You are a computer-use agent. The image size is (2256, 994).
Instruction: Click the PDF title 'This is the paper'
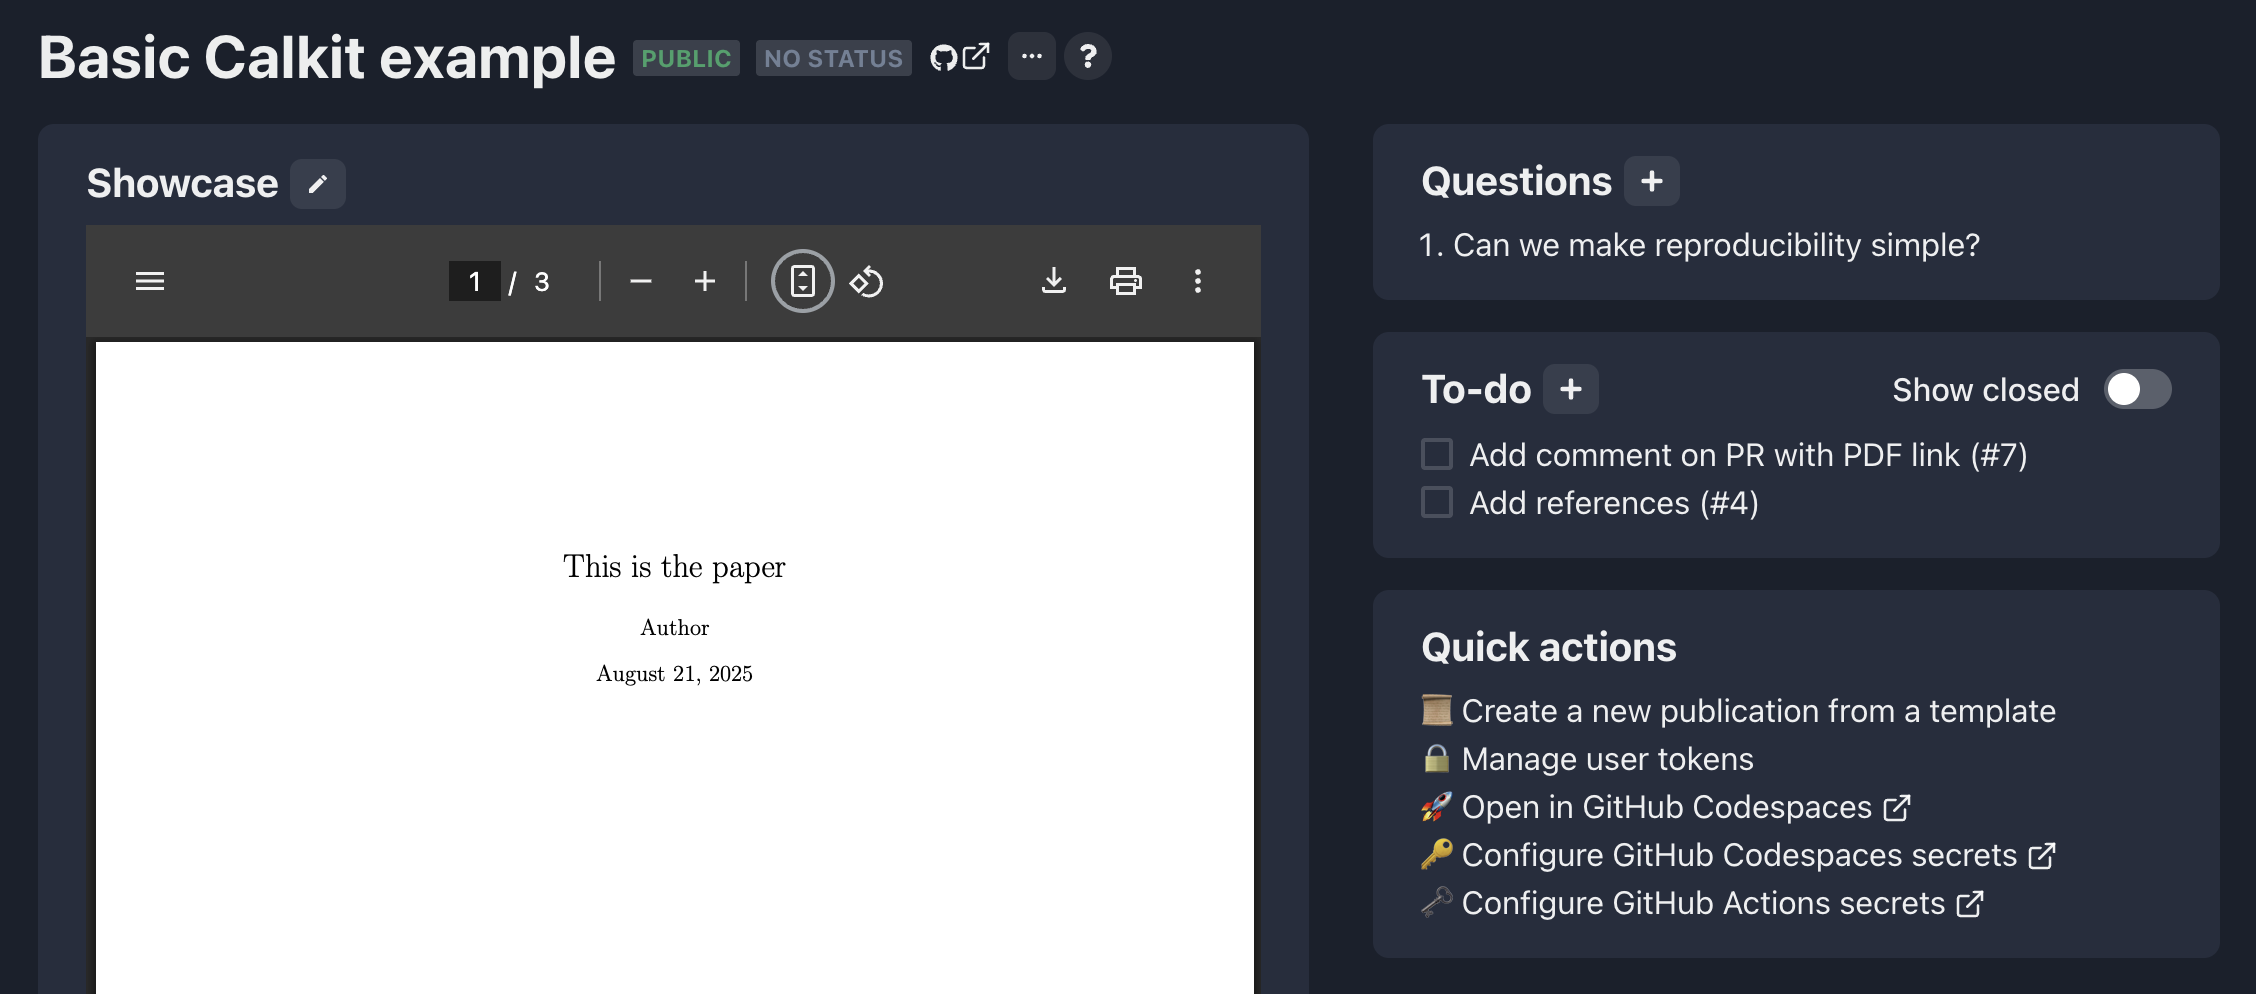pos(674,567)
